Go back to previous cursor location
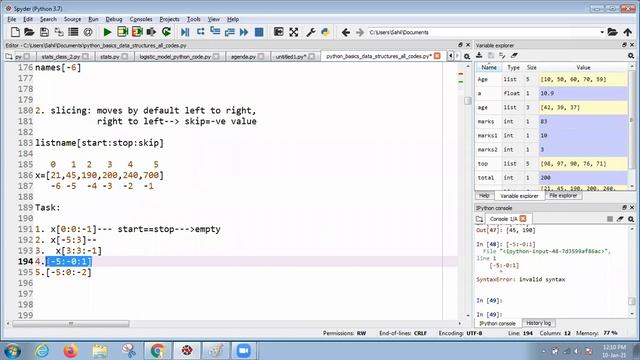Image resolution: width=640 pixels, height=360 pixels. click(345, 32)
